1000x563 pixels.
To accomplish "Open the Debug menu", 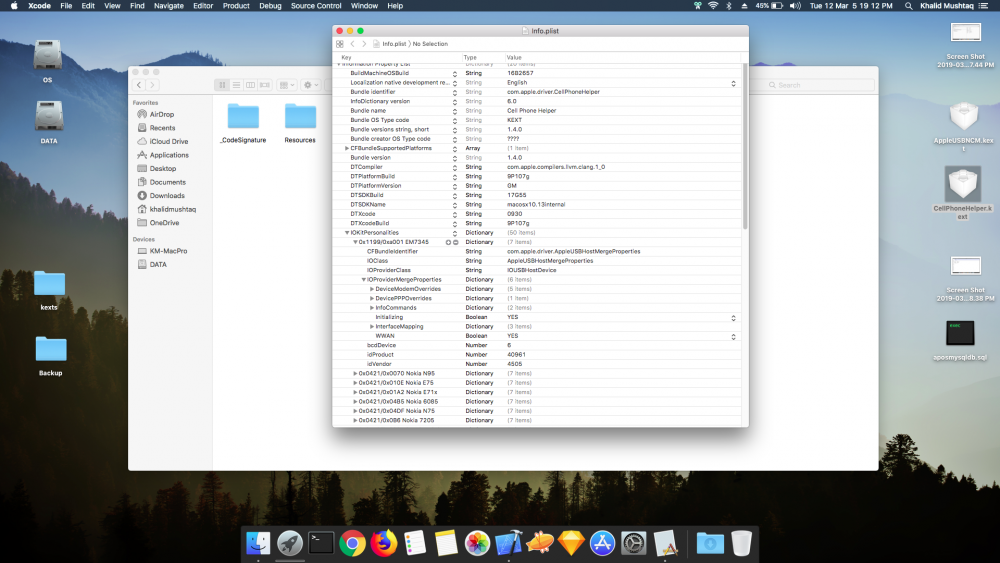I will [270, 6].
